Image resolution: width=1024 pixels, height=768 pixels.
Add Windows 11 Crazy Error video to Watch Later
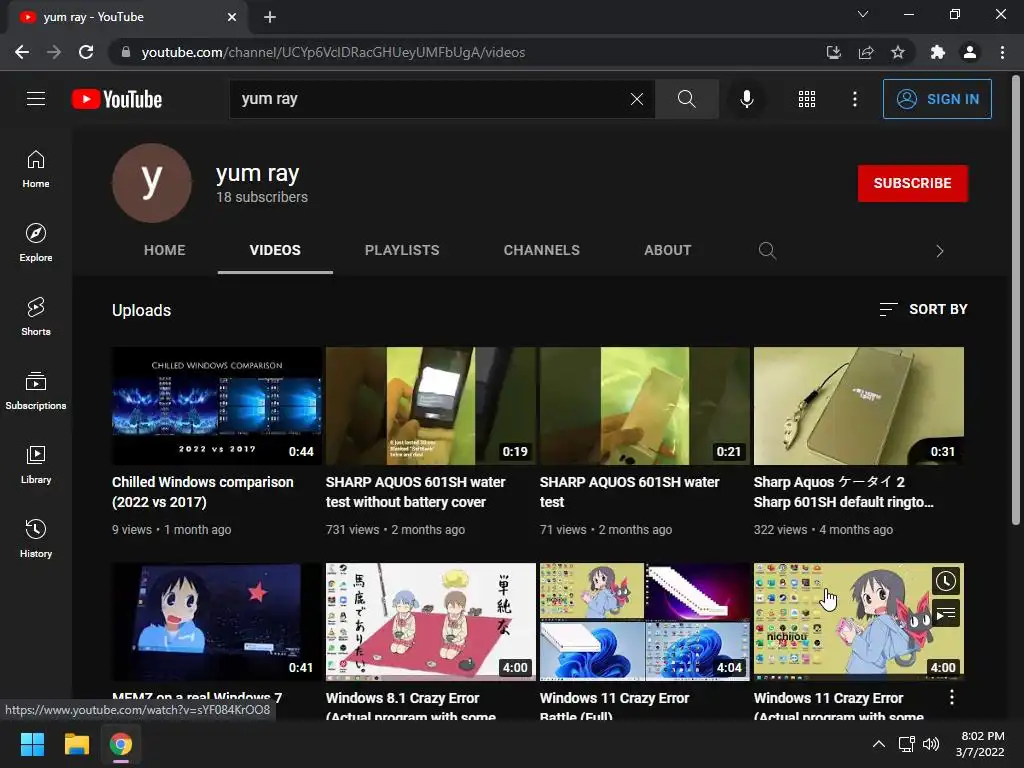(x=945, y=581)
